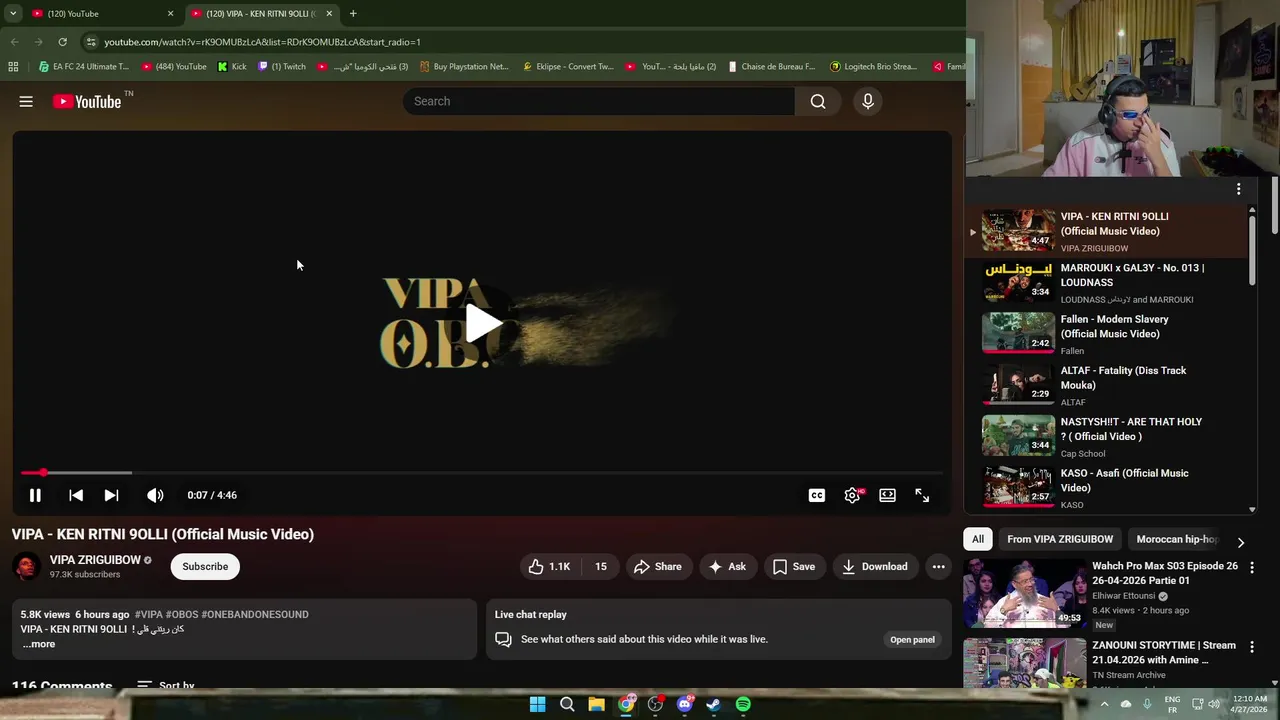
Task: Open panel for live chat replay
Action: [x=912, y=639]
